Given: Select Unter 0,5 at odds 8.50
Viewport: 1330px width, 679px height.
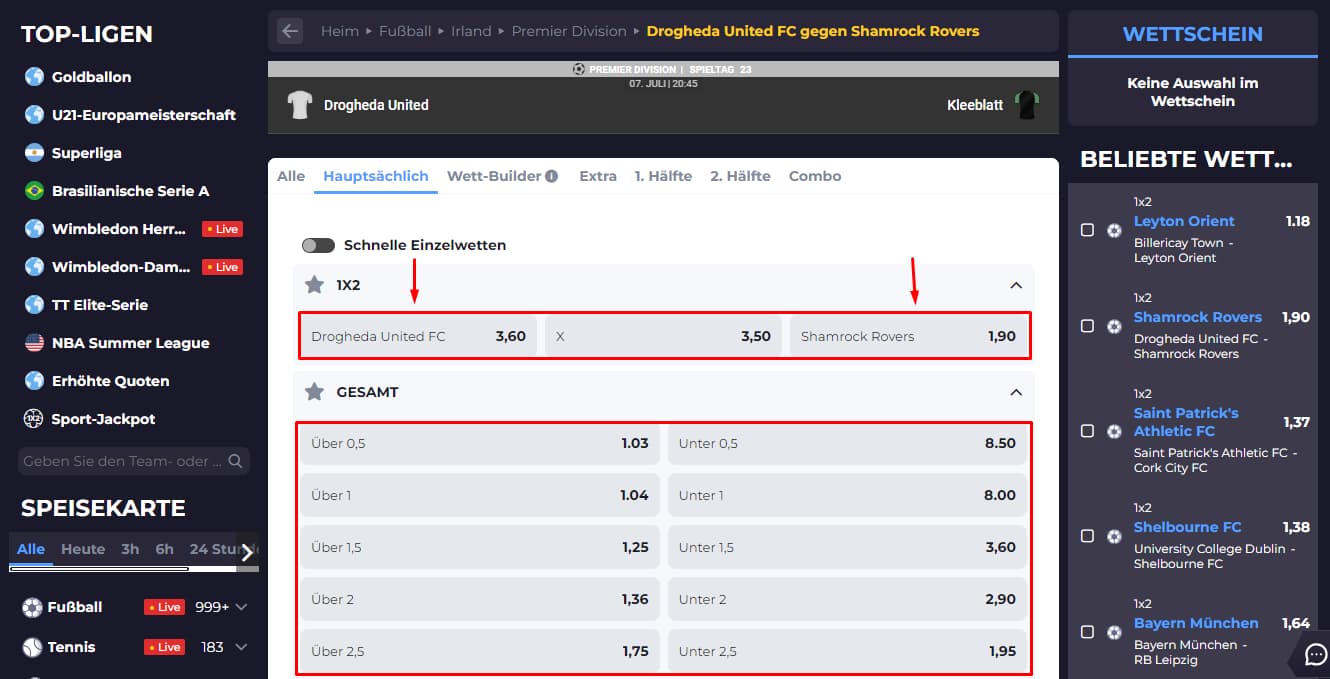Looking at the screenshot, I should (x=847, y=443).
